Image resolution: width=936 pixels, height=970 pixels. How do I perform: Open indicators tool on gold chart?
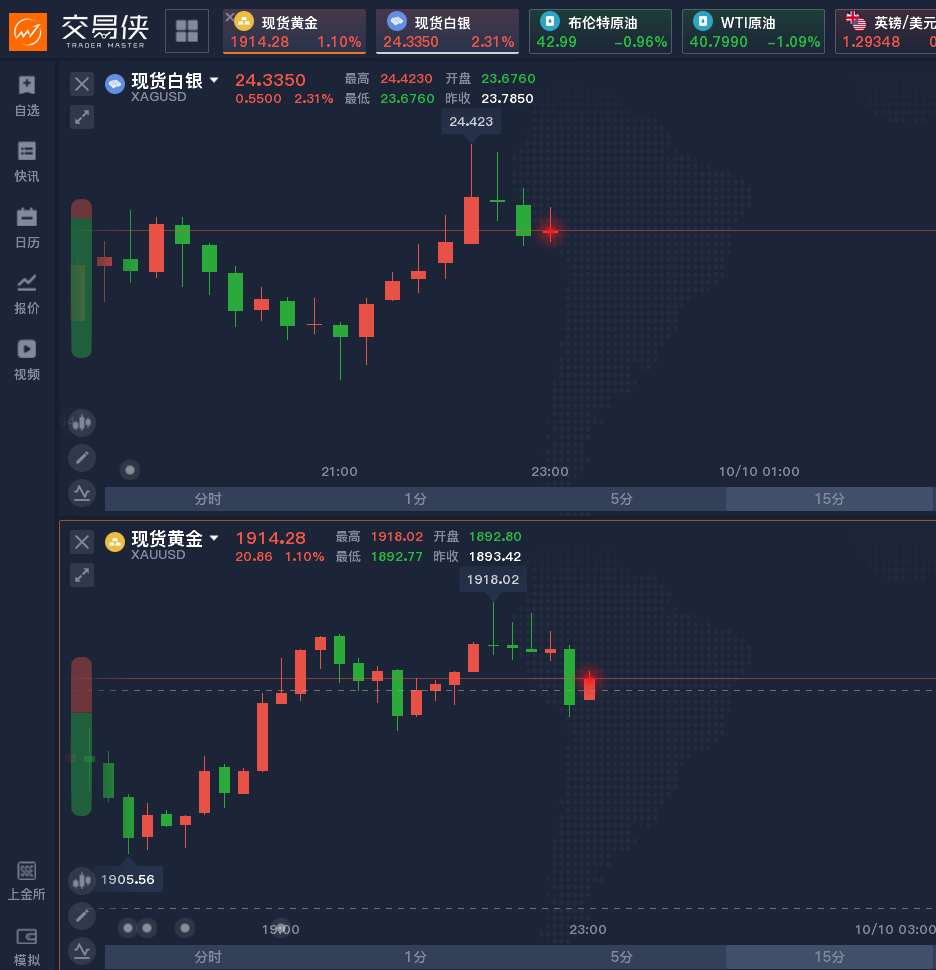[82, 951]
